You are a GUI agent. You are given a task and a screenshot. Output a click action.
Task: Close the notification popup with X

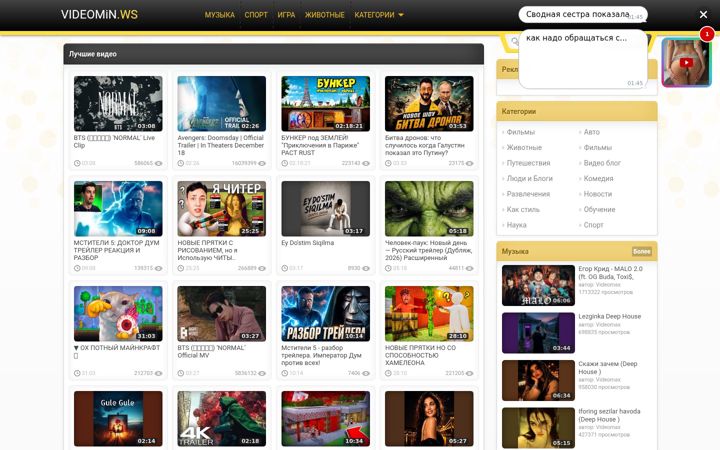703,15
